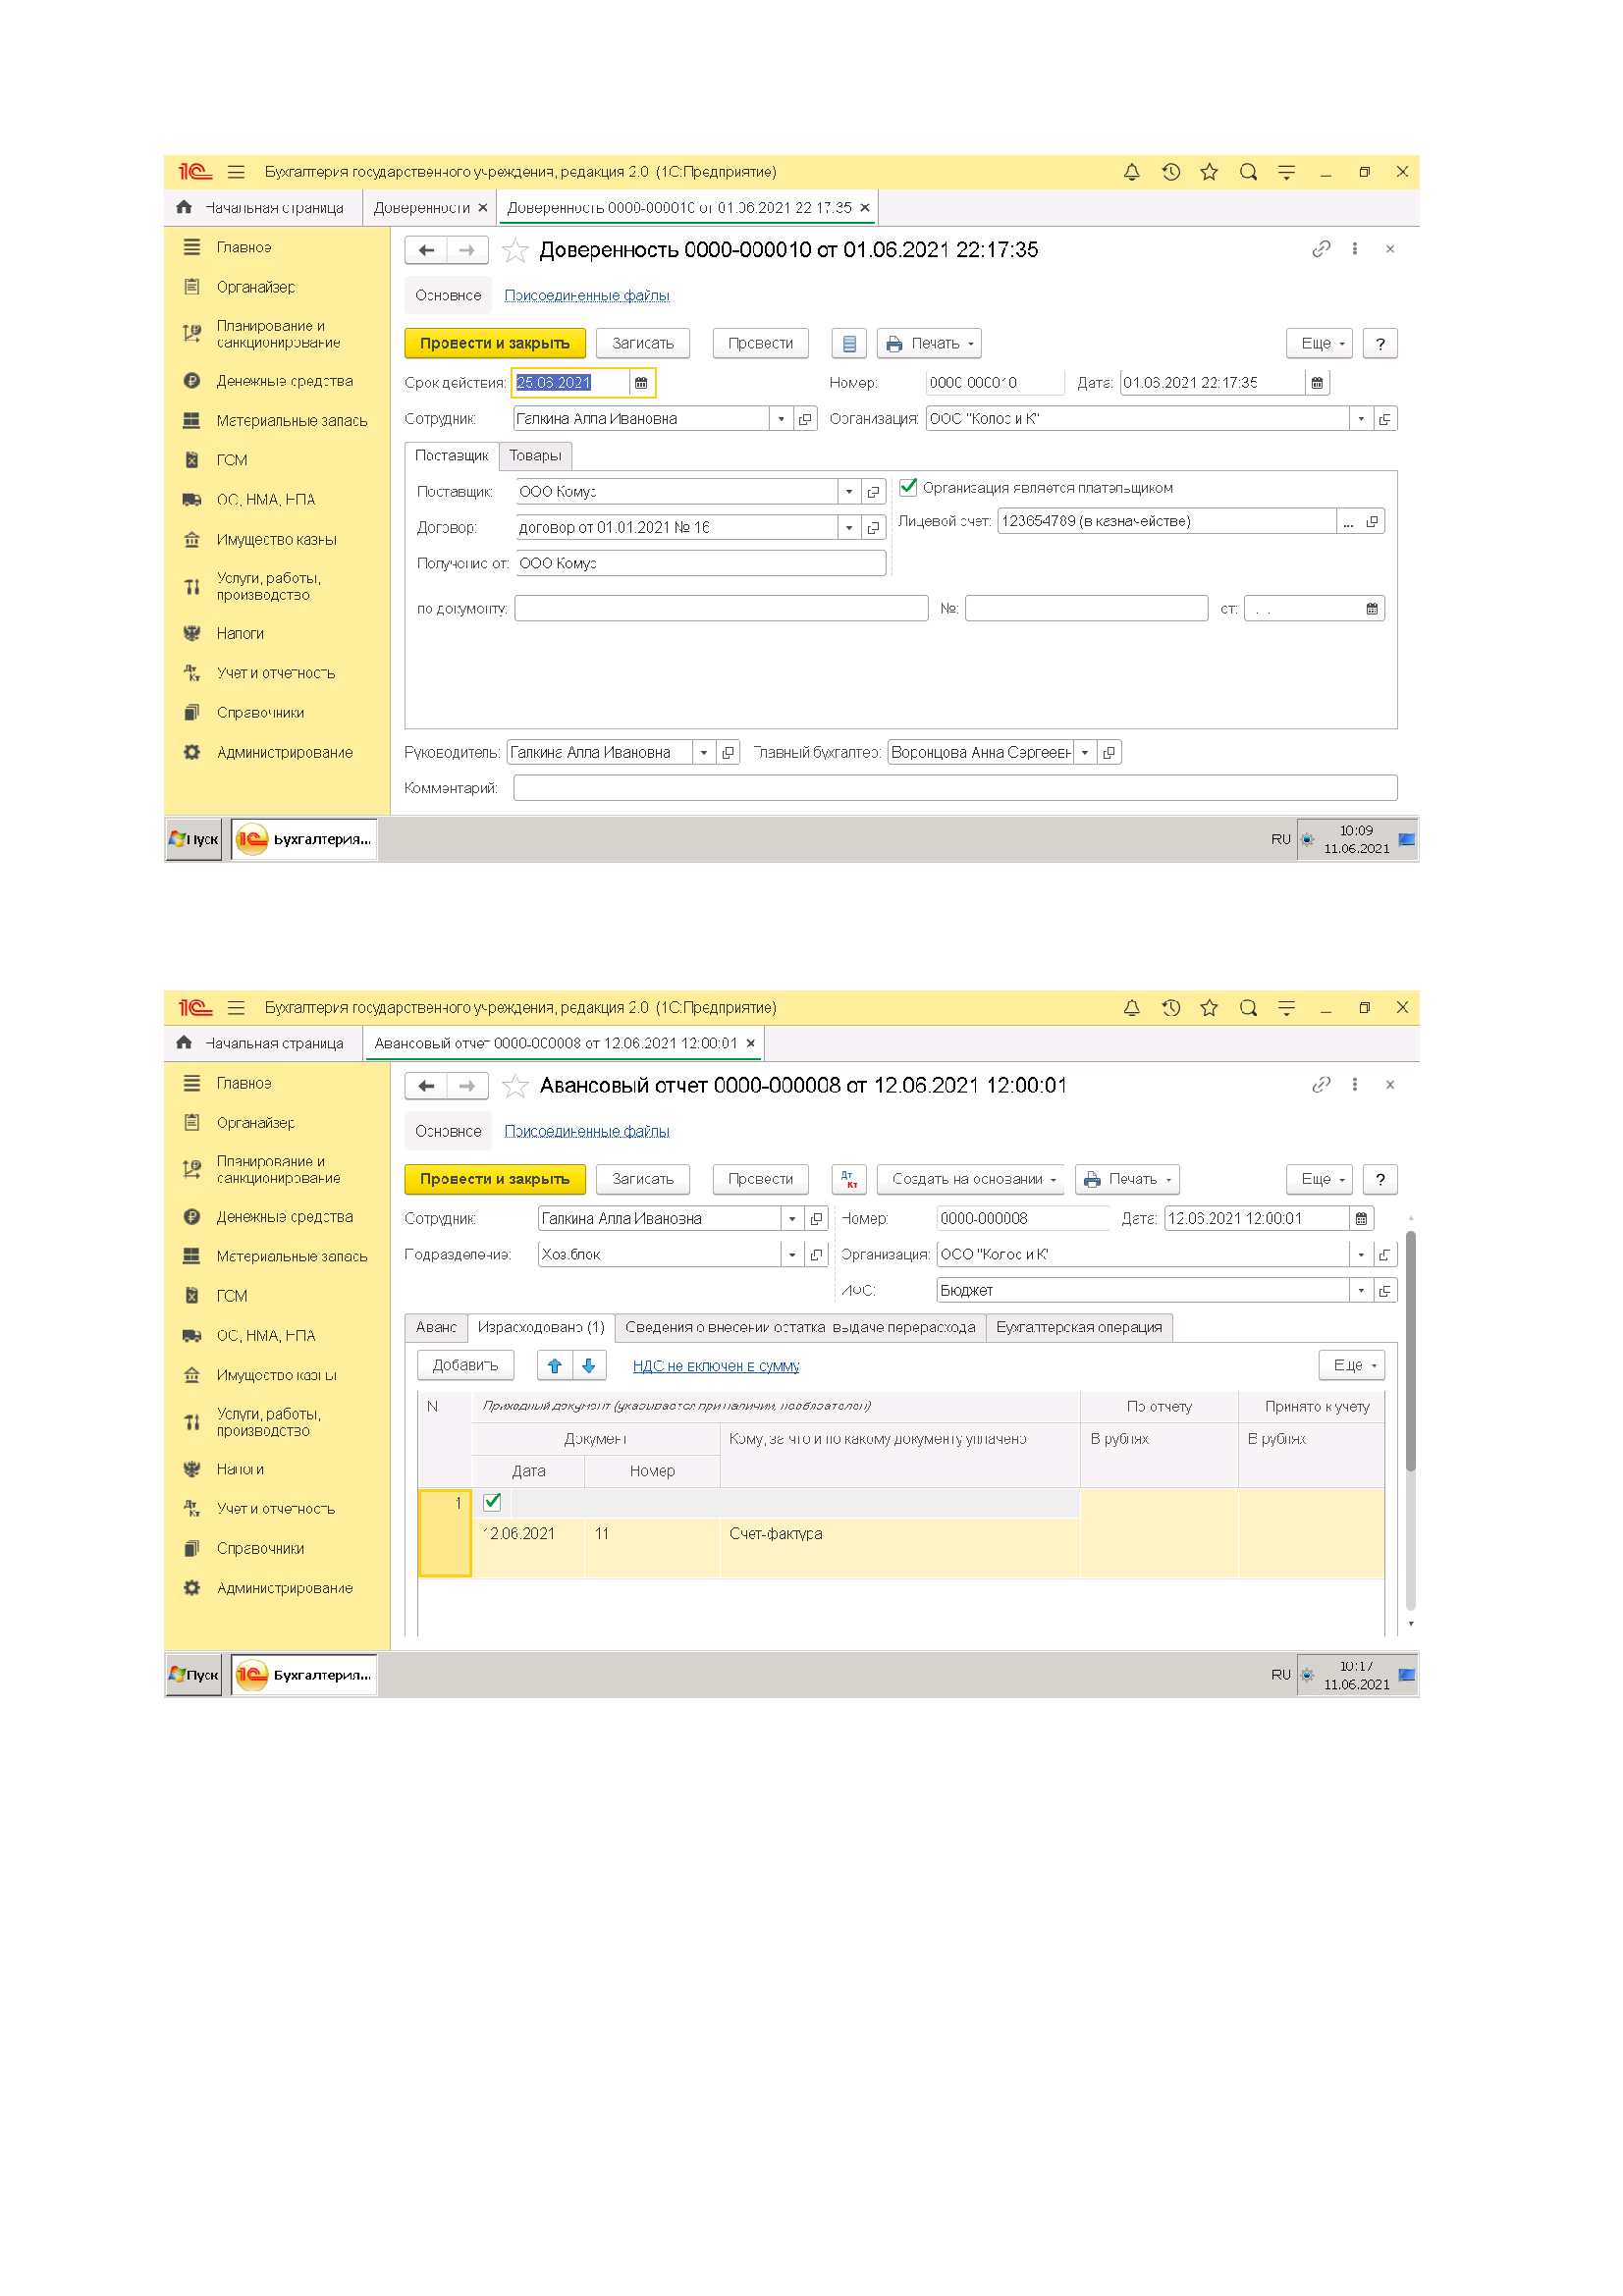Click Провести и закрыть in Доверенность
The width and height of the screenshot is (1623, 2296).
[494, 344]
